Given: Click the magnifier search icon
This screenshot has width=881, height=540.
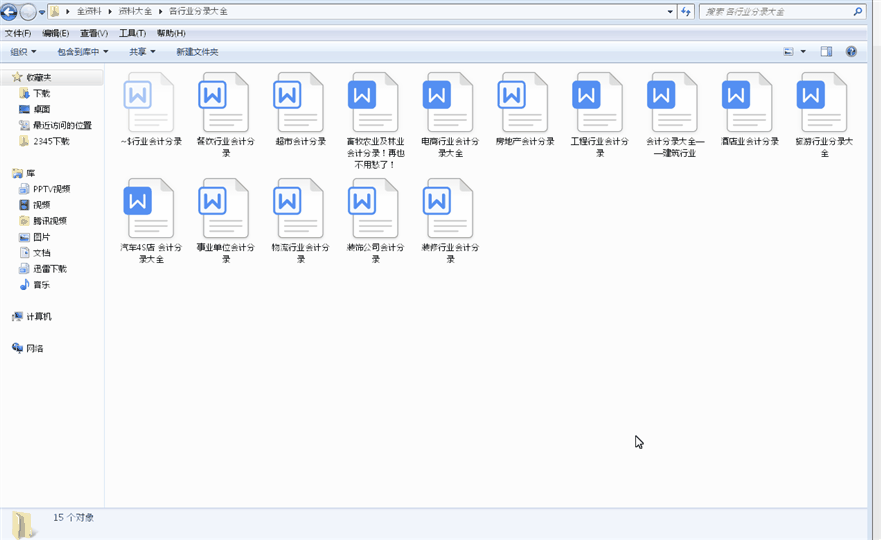Looking at the screenshot, I should pos(858,11).
